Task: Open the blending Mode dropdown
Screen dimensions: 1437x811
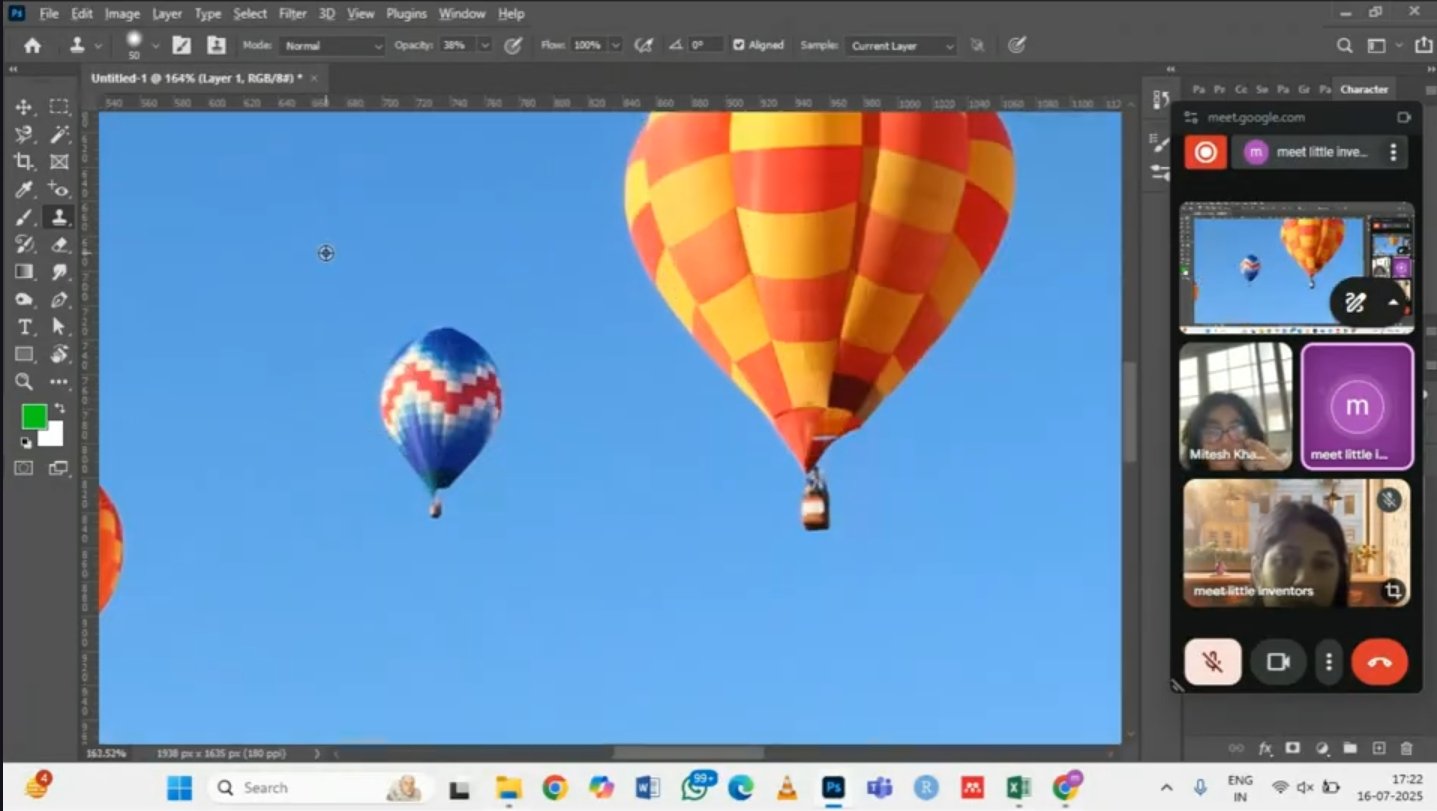Action: point(332,46)
